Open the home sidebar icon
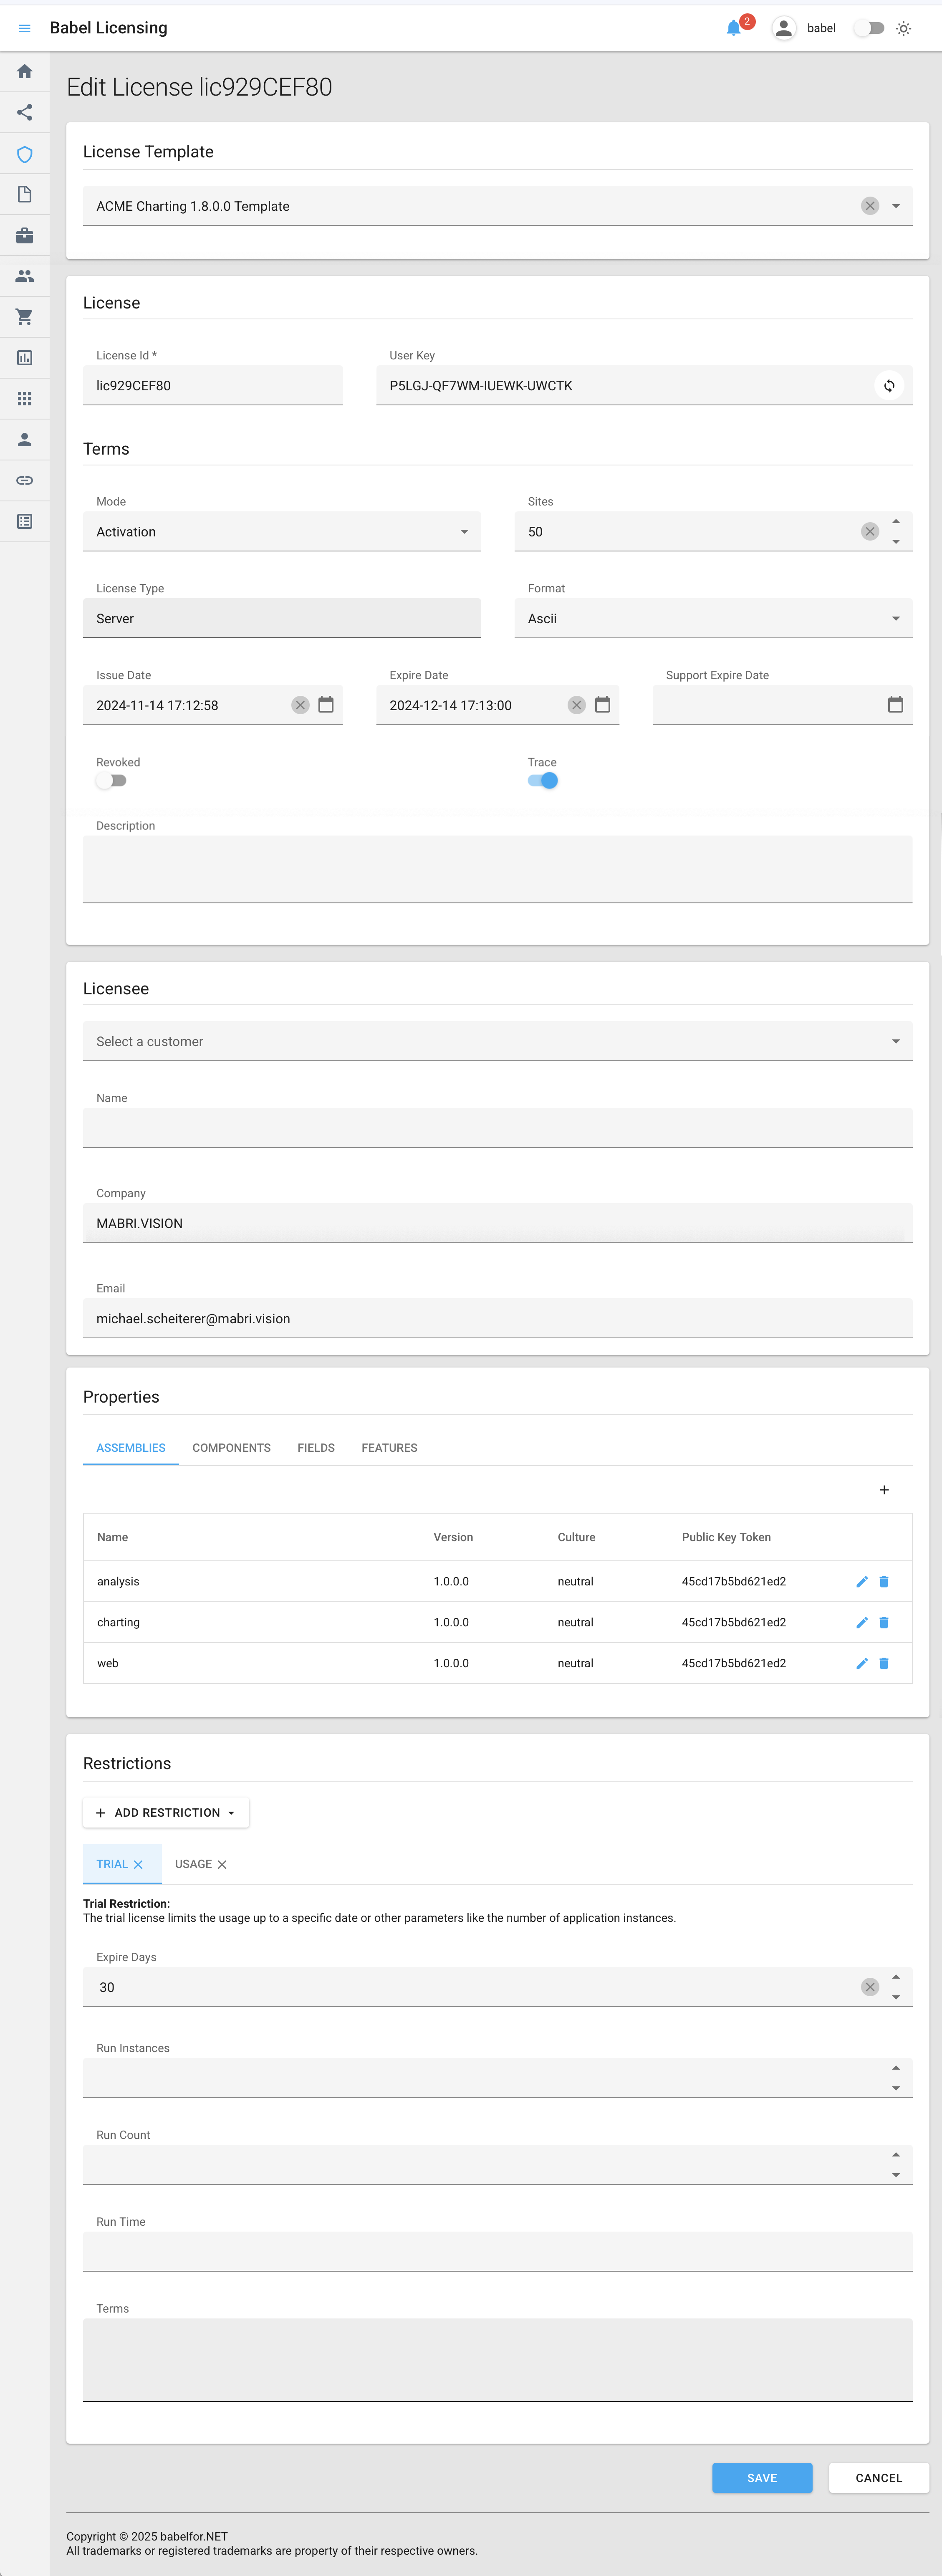This screenshot has height=2576, width=942. coord(25,72)
